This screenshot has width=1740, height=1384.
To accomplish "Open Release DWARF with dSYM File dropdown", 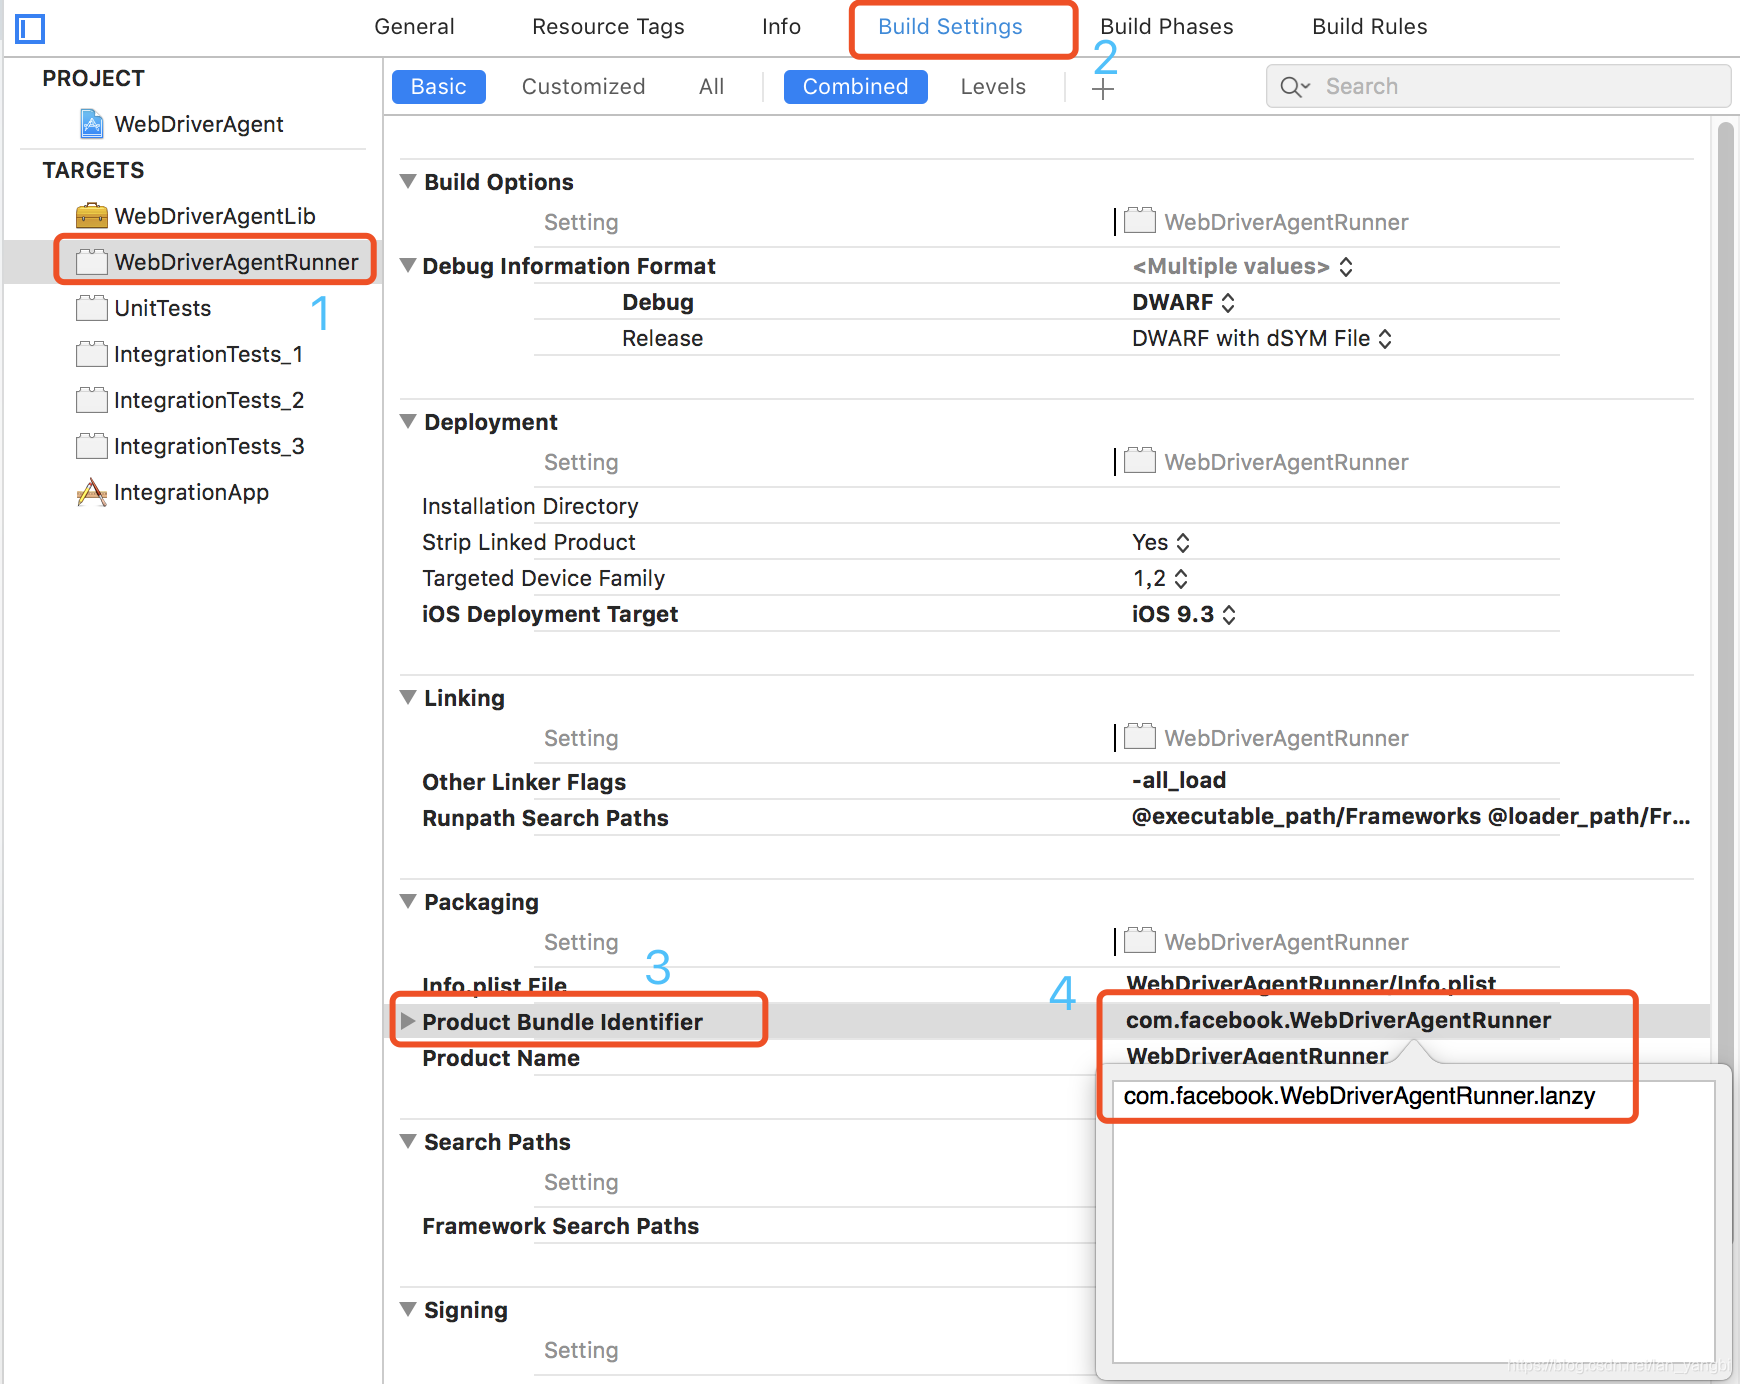I will (x=1262, y=339).
